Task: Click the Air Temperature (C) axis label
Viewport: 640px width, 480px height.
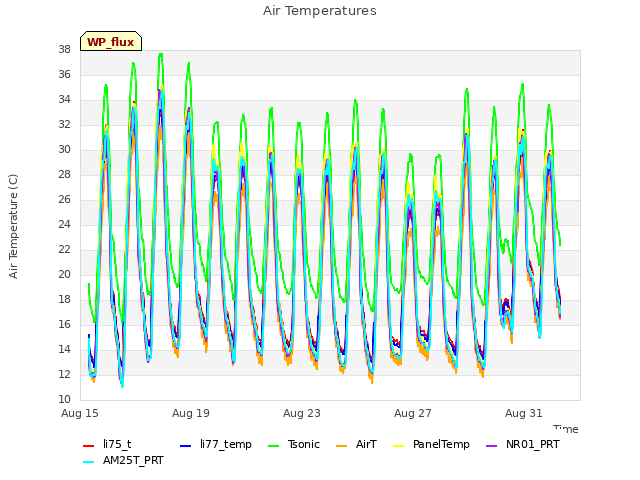Action: click(x=13, y=226)
